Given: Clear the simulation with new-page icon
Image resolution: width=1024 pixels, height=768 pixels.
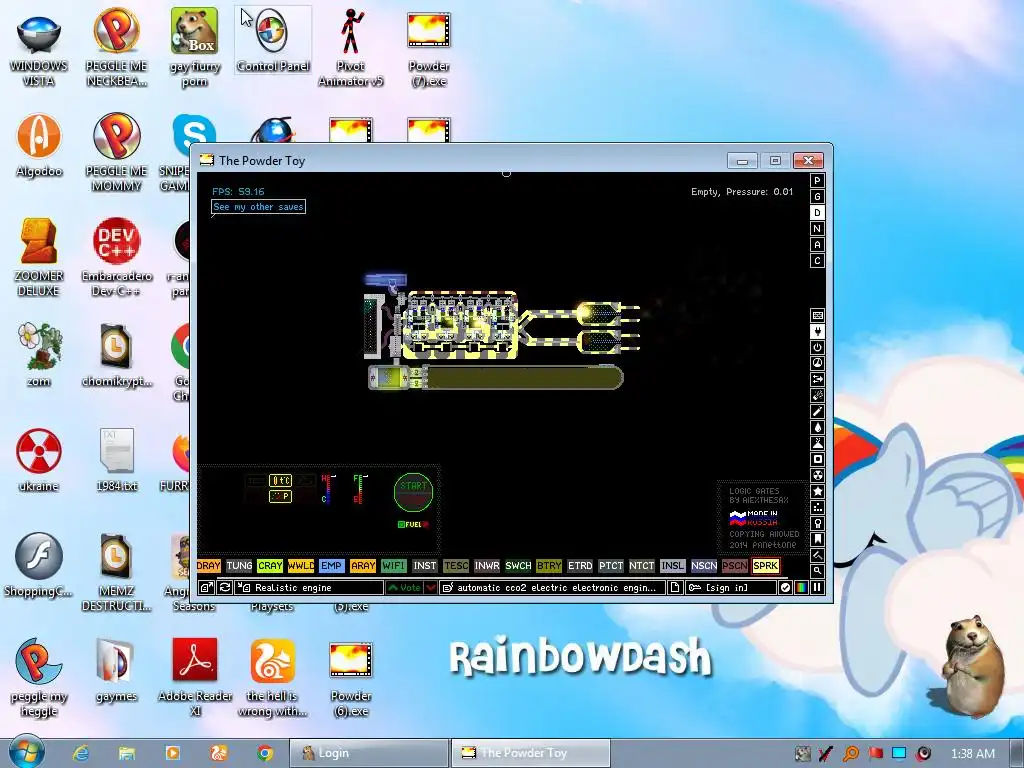Looking at the screenshot, I should tap(675, 588).
